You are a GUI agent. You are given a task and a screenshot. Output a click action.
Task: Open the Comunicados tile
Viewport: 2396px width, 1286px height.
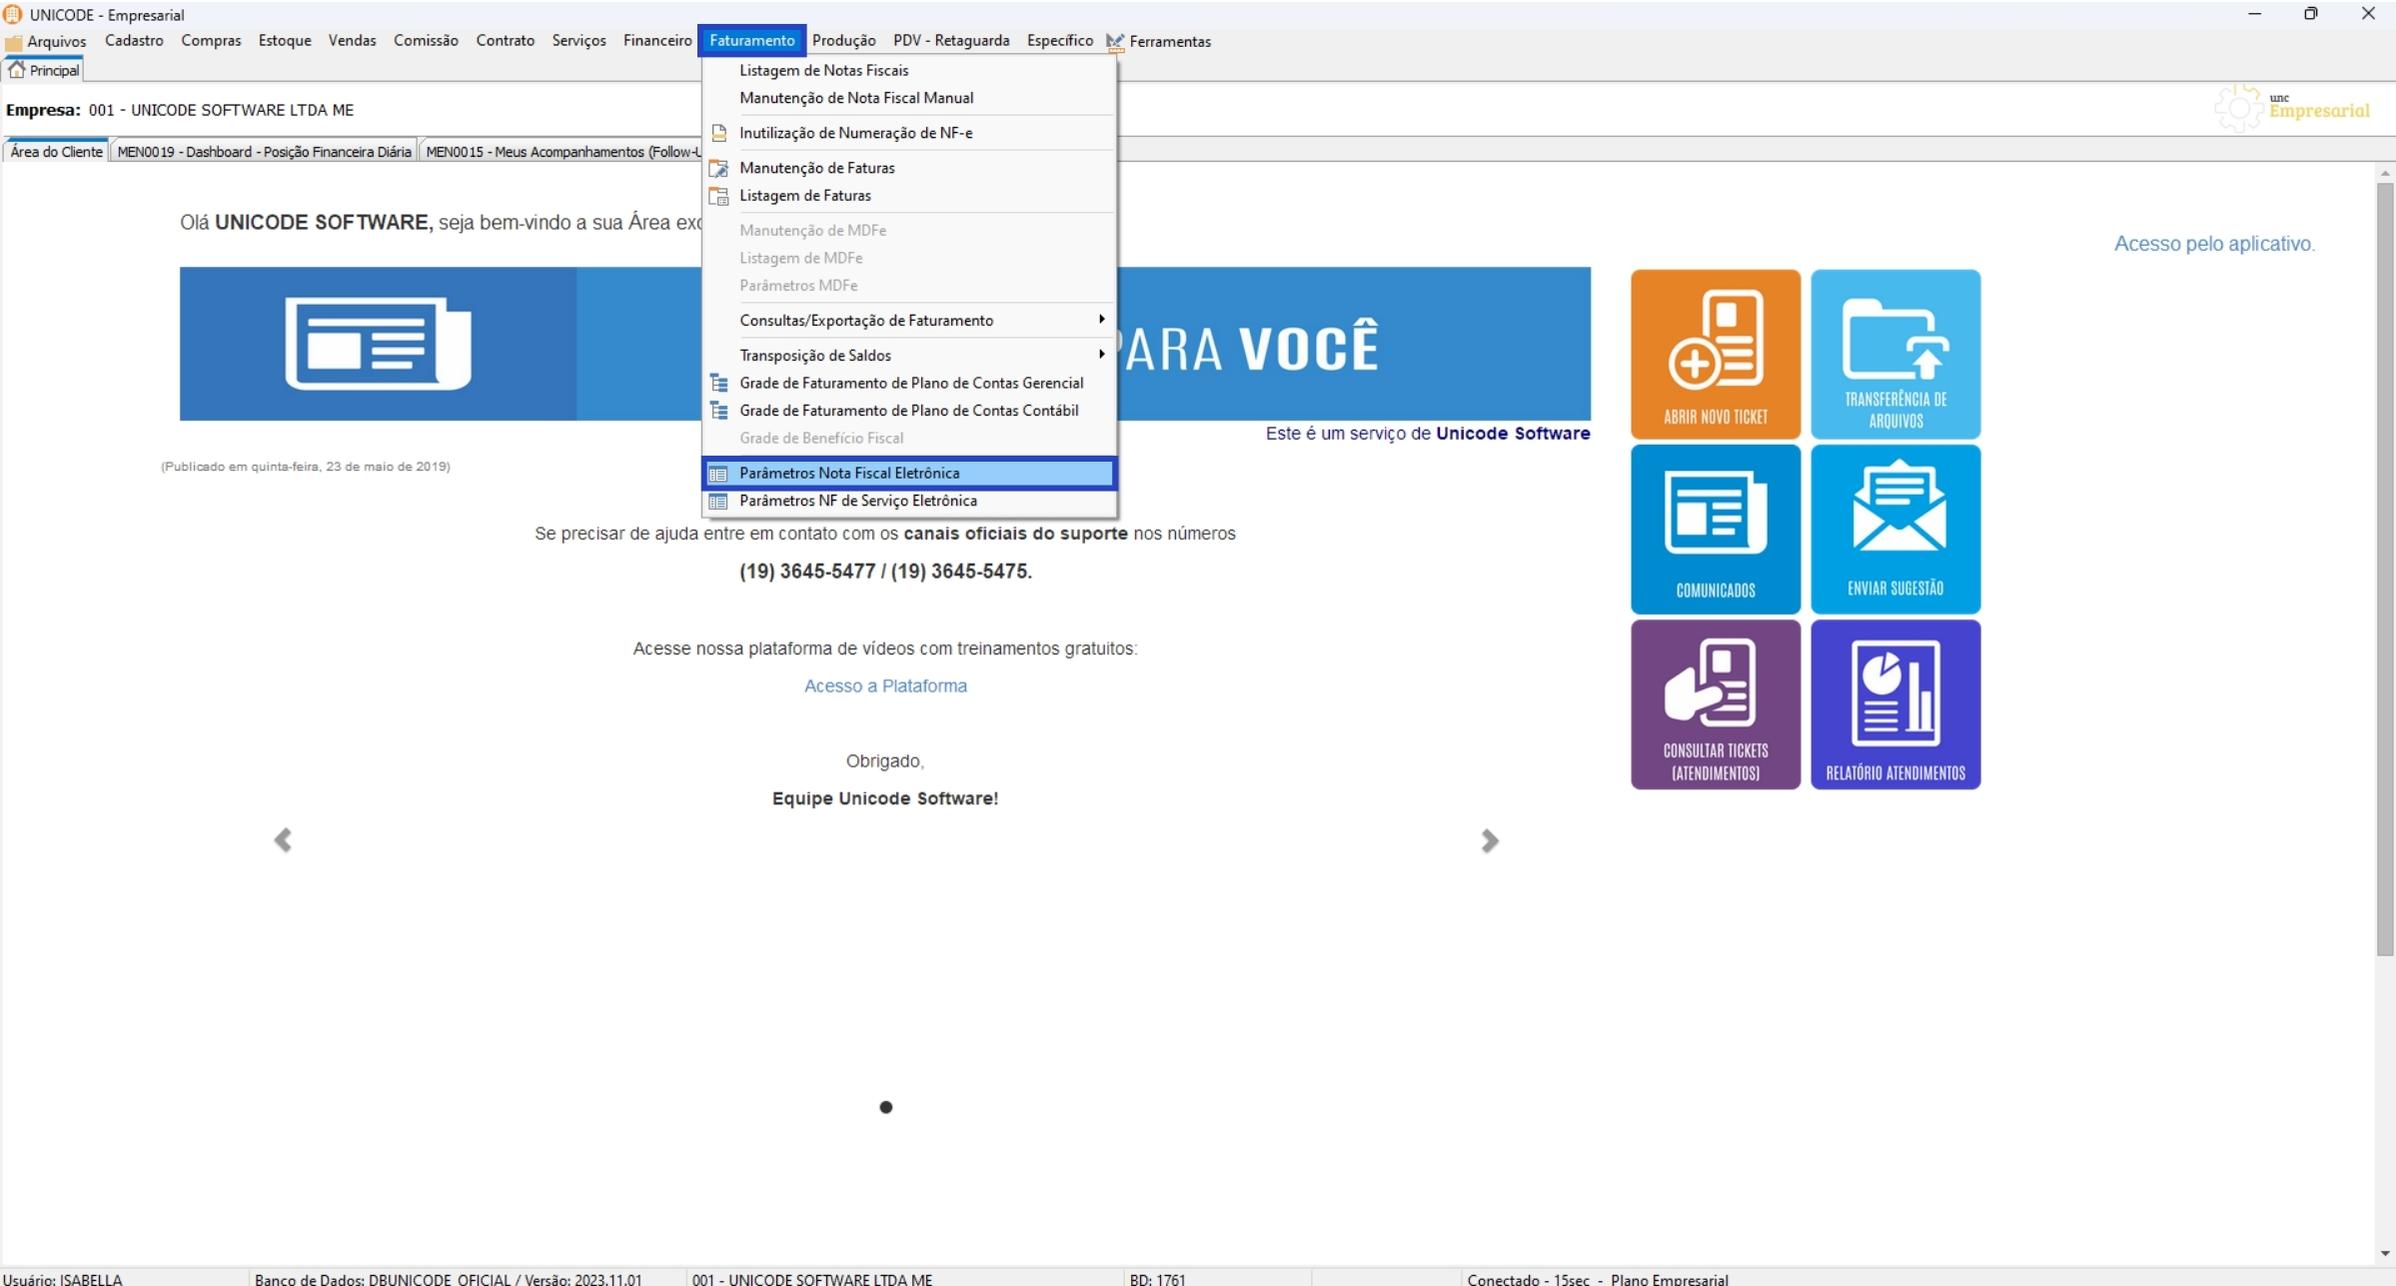point(1714,529)
